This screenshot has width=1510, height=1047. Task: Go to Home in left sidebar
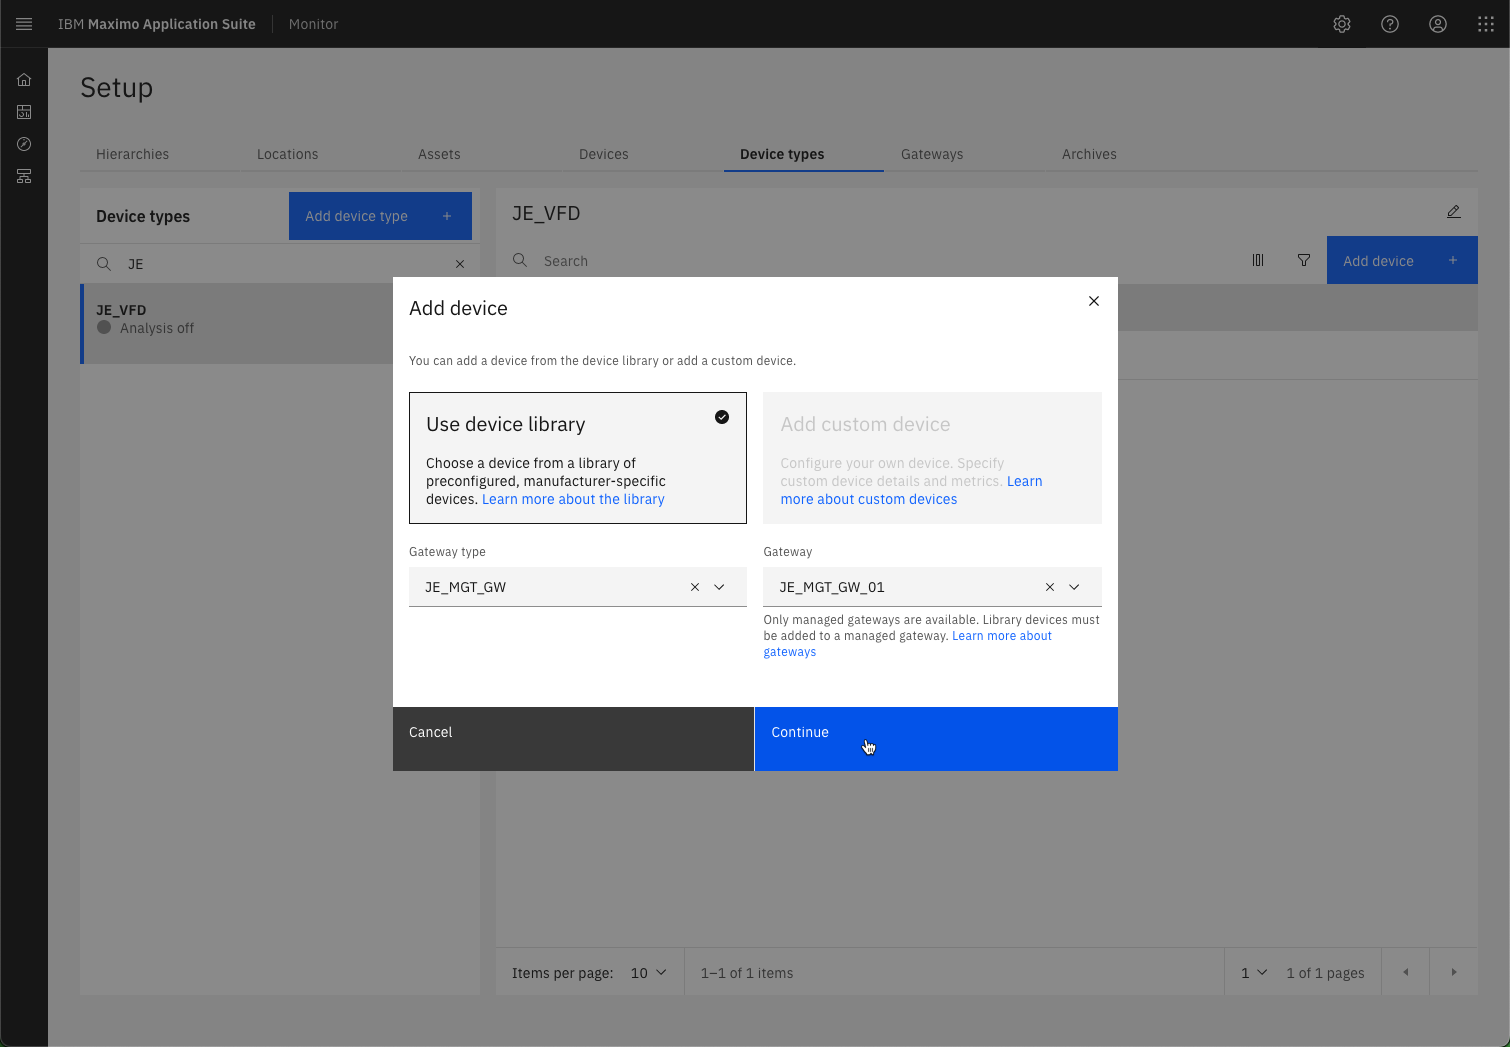point(24,80)
